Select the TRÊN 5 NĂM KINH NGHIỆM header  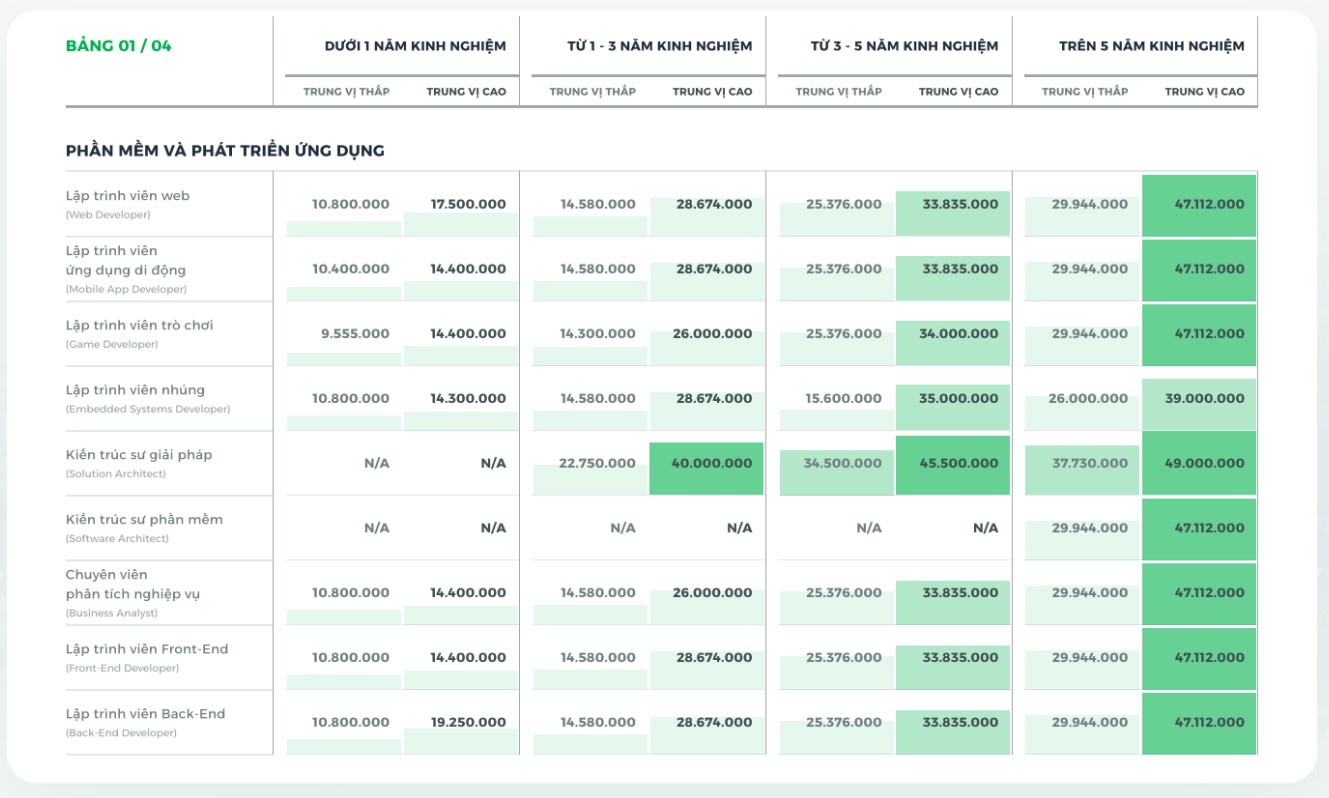coord(1152,46)
